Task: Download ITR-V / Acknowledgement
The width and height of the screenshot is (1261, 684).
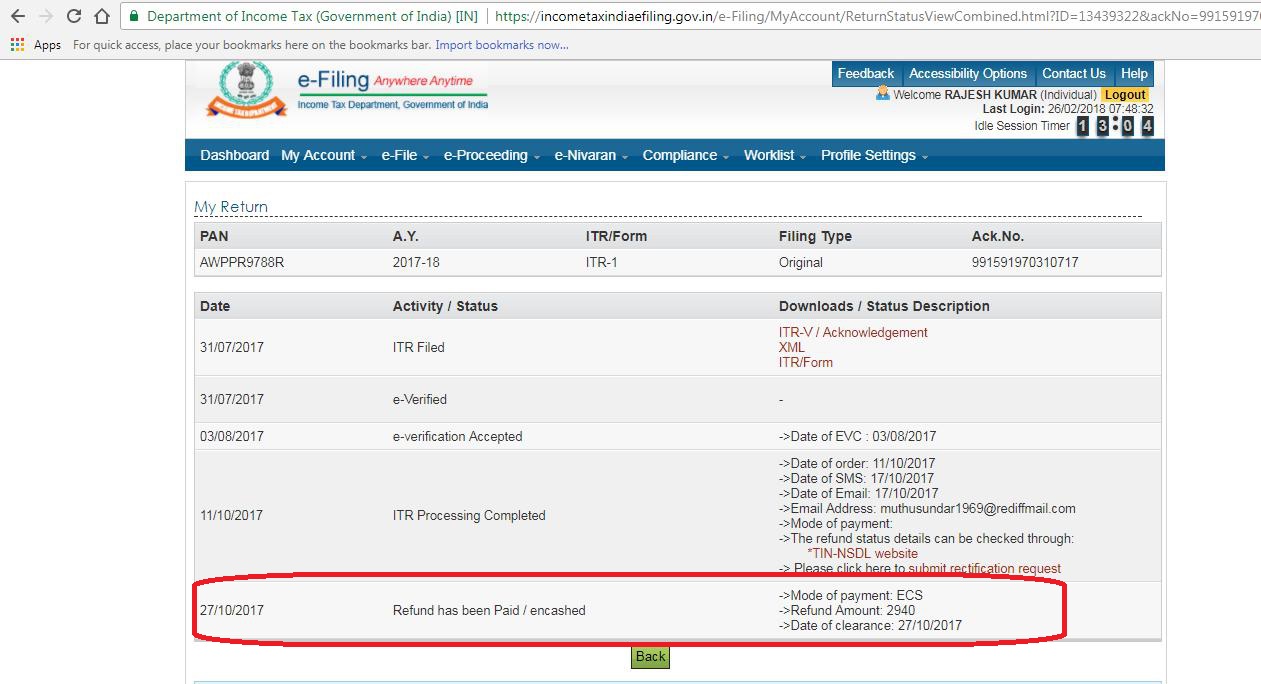Action: point(853,332)
